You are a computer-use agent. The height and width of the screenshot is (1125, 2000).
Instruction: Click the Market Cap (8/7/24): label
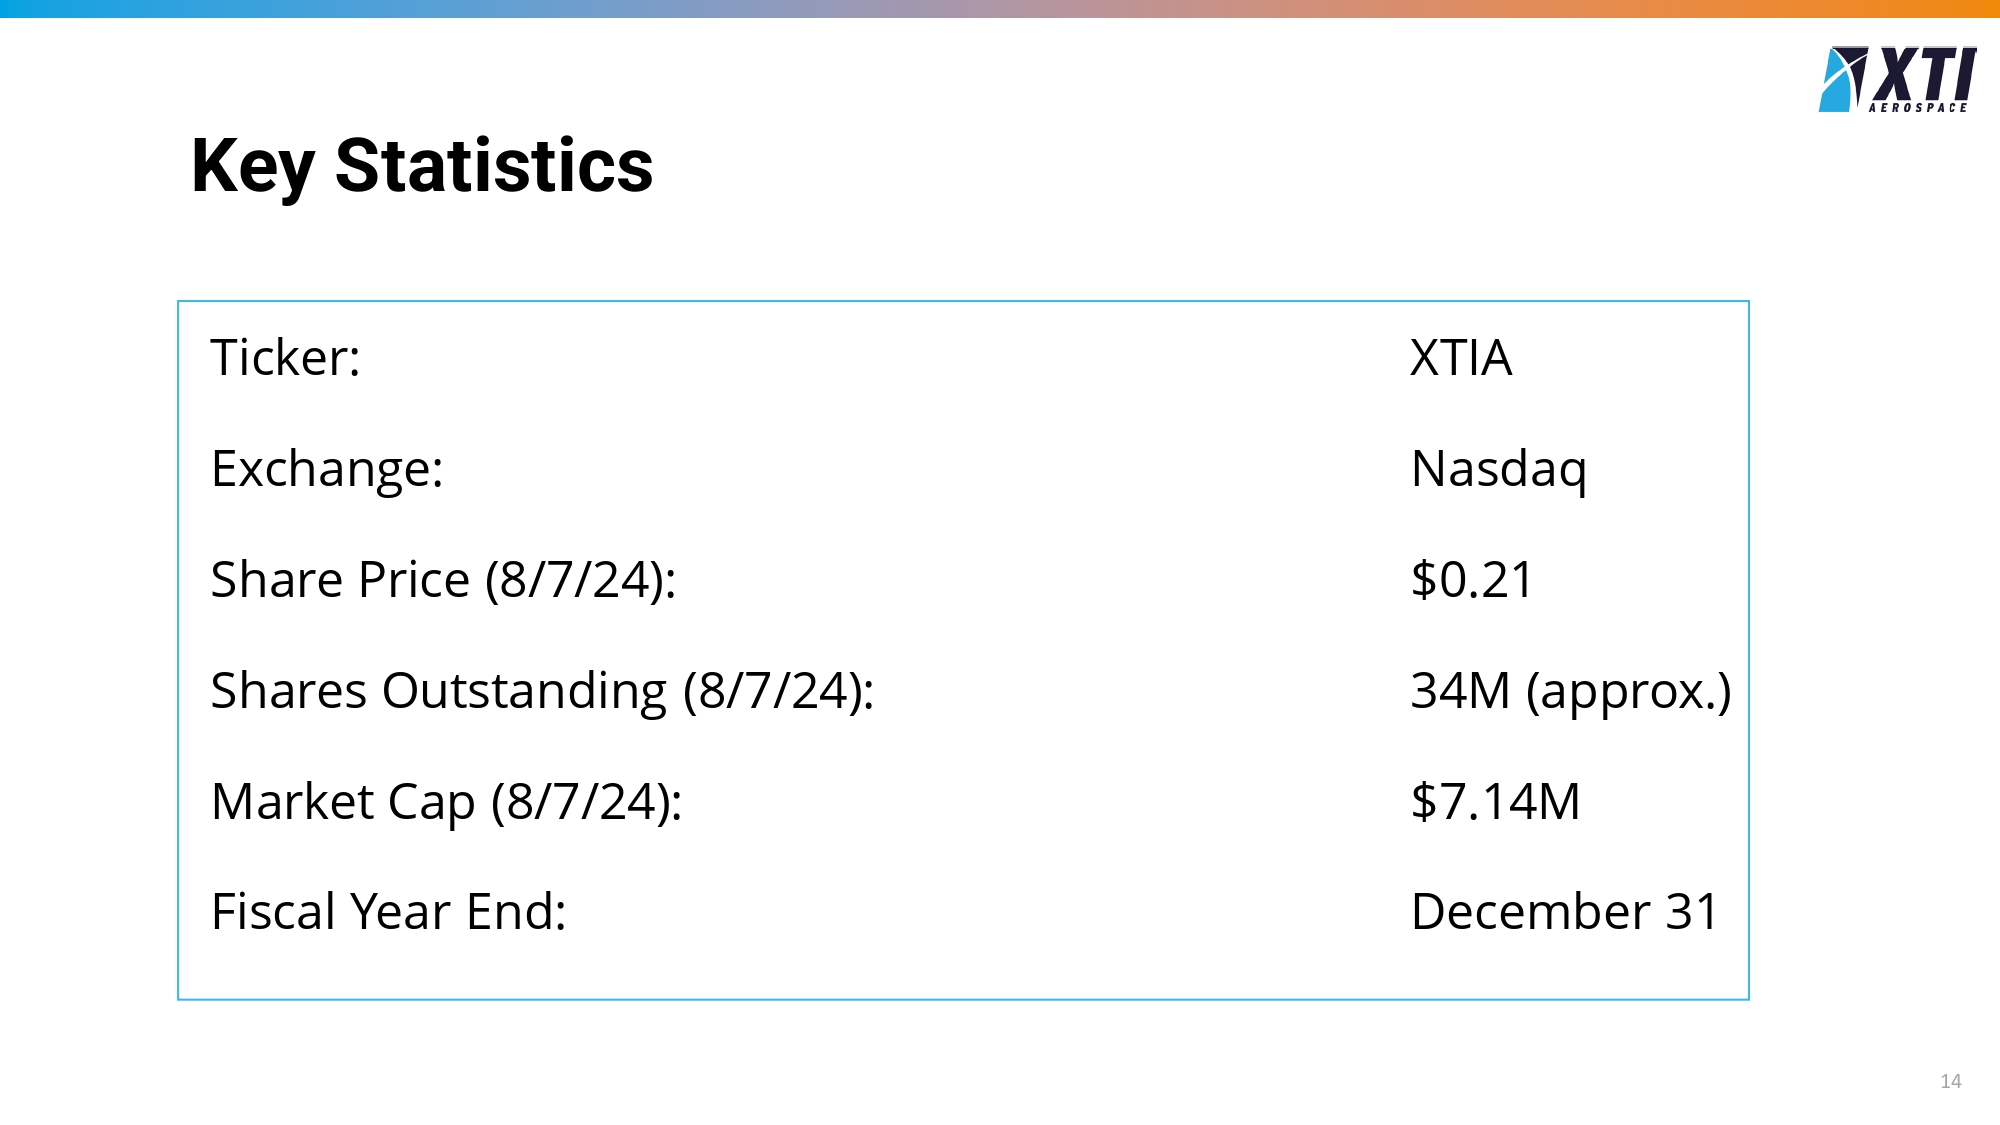point(446,802)
